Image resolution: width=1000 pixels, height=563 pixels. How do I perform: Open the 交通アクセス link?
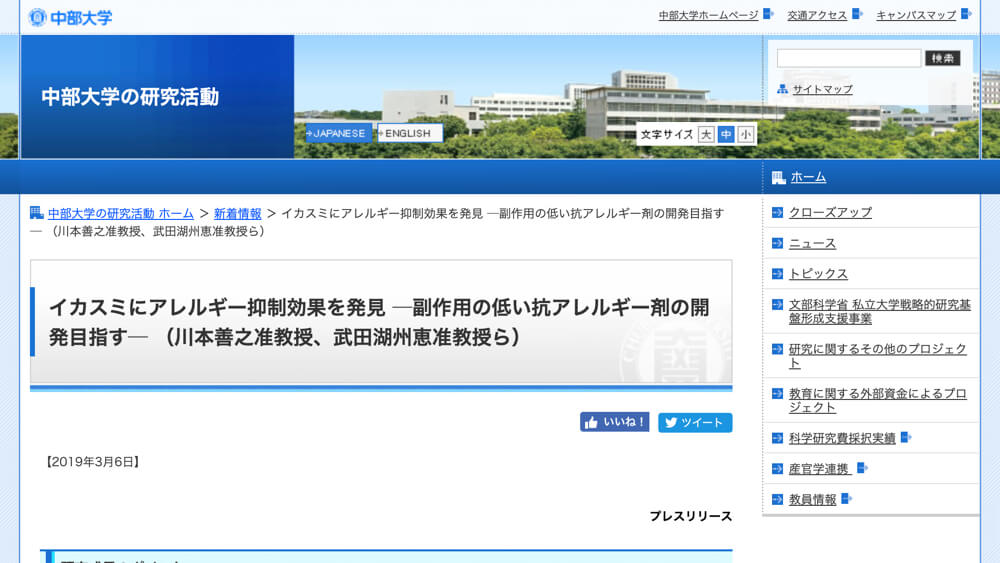(x=816, y=15)
